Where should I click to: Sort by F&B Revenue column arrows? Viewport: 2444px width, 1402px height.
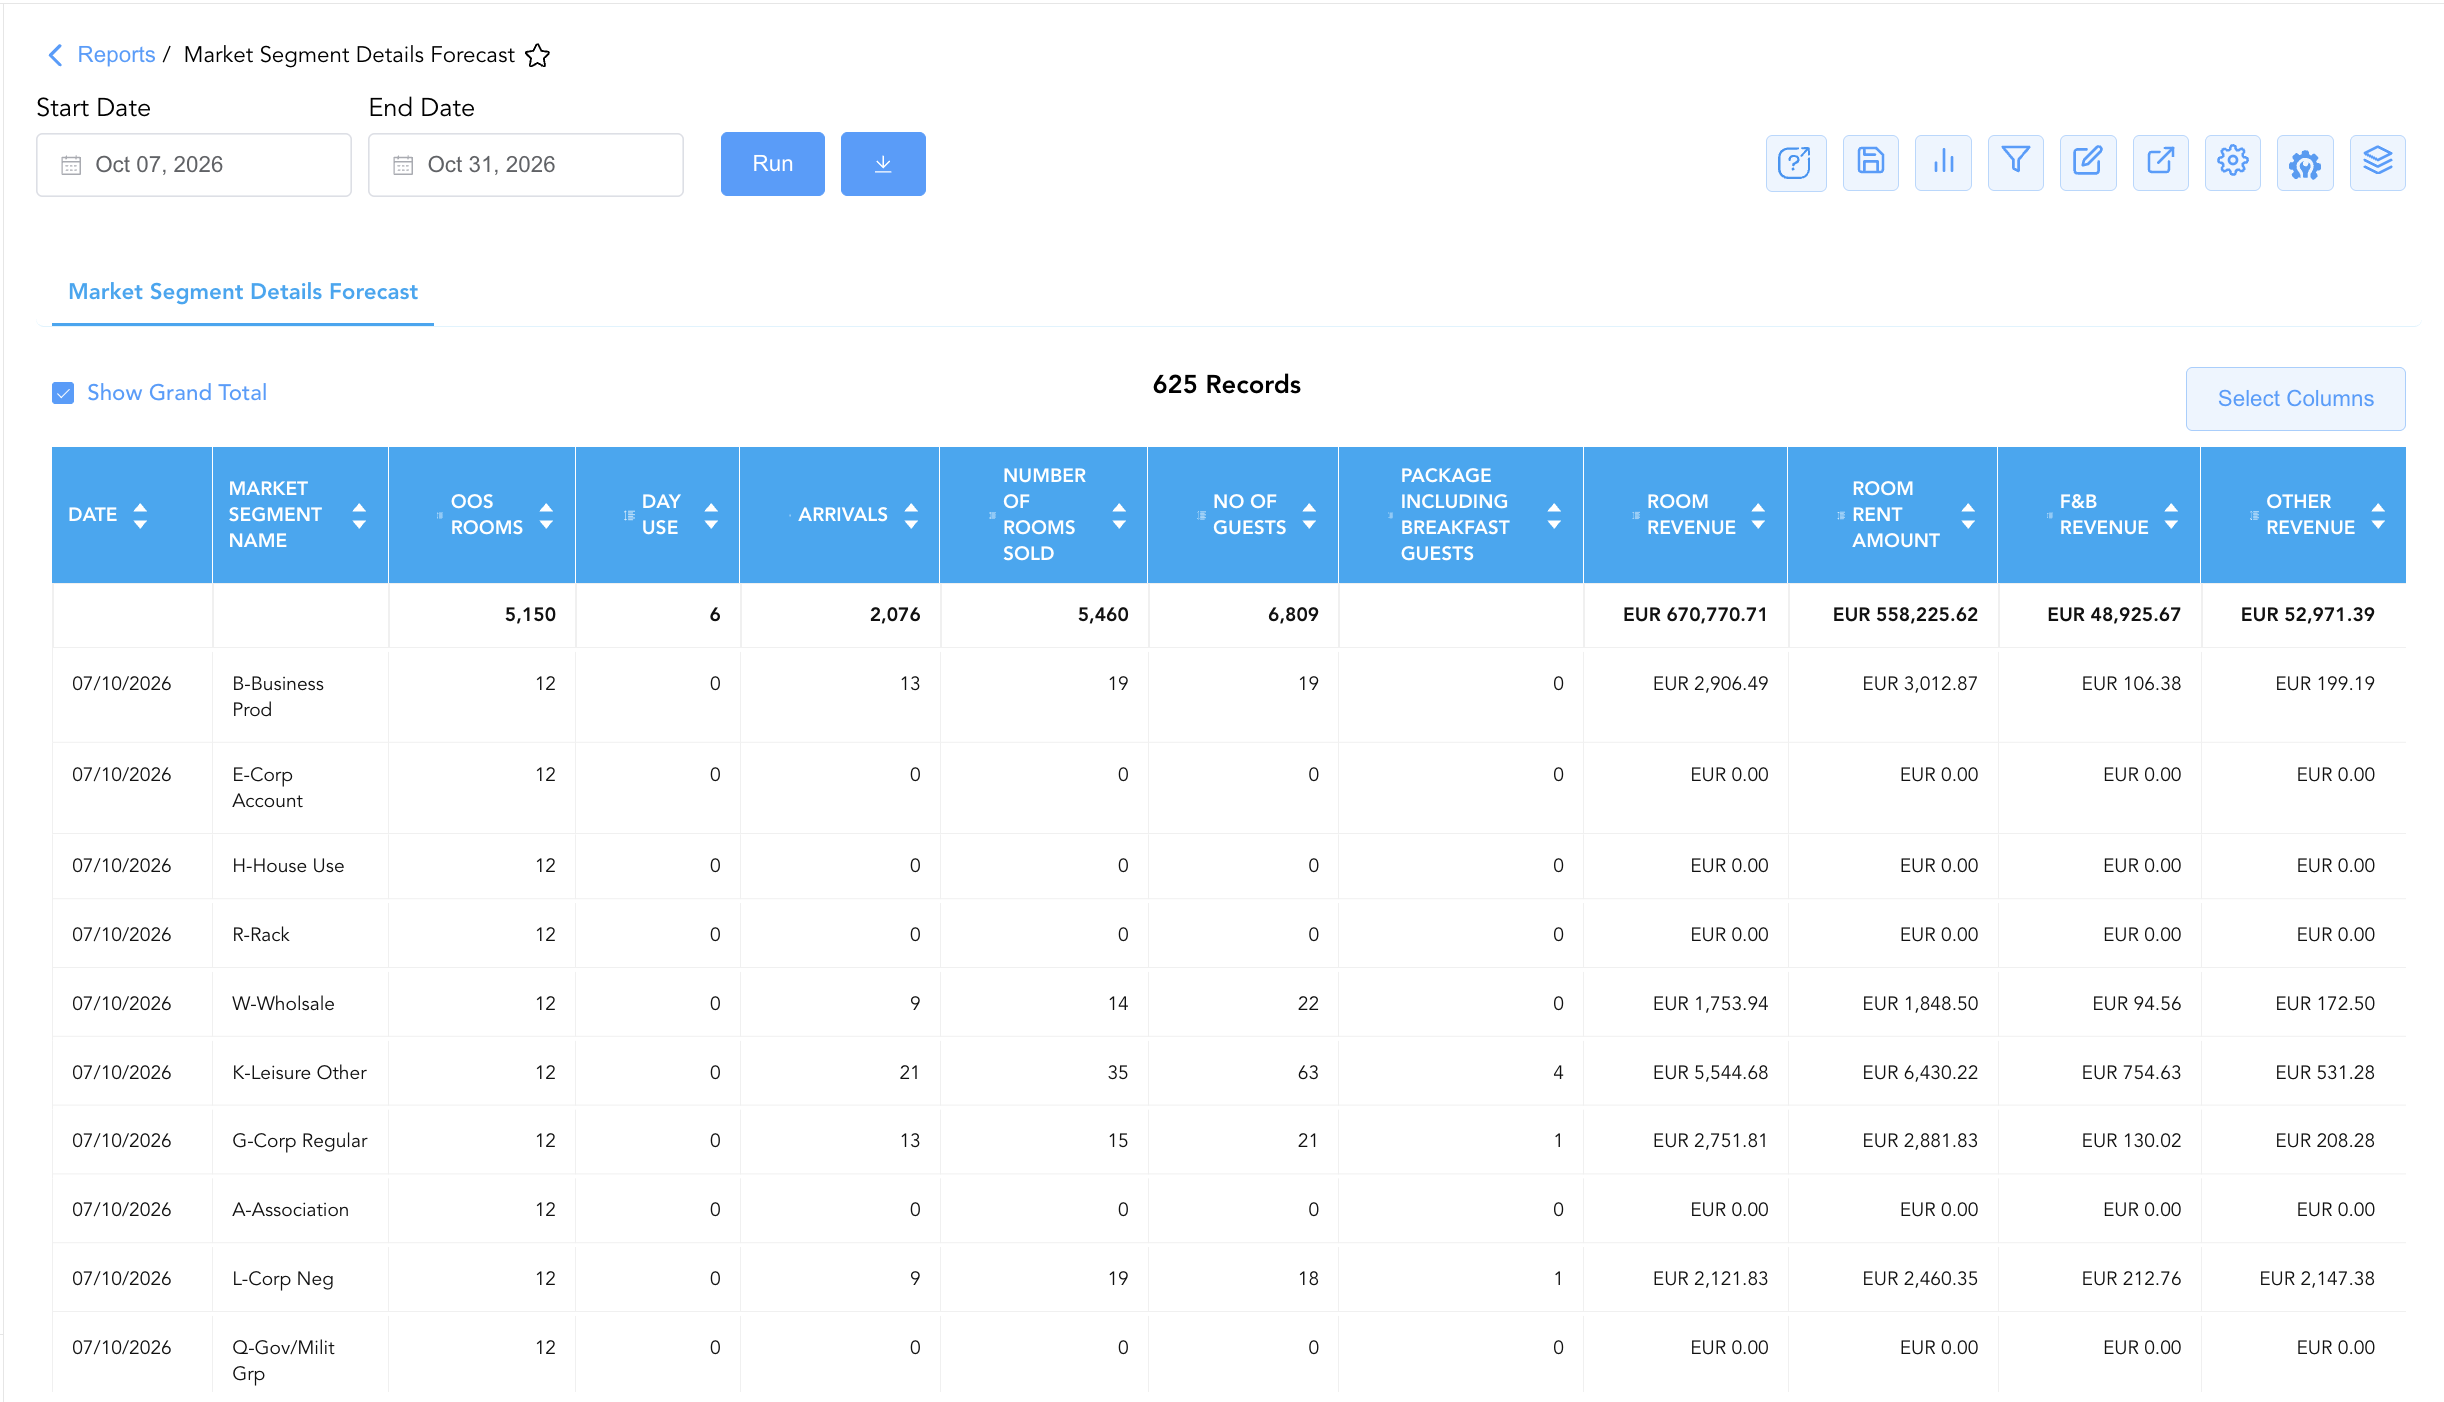(2171, 515)
